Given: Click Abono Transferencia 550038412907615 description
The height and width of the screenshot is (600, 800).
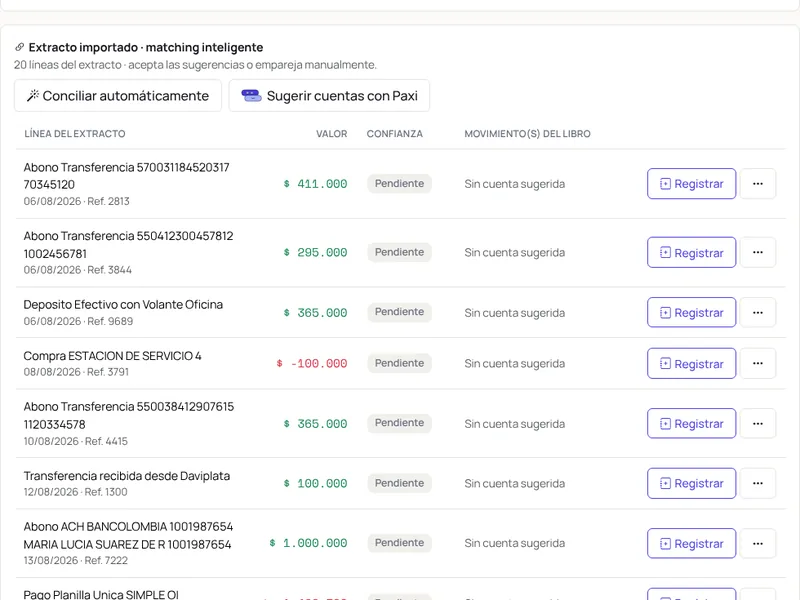Looking at the screenshot, I should tap(129, 415).
